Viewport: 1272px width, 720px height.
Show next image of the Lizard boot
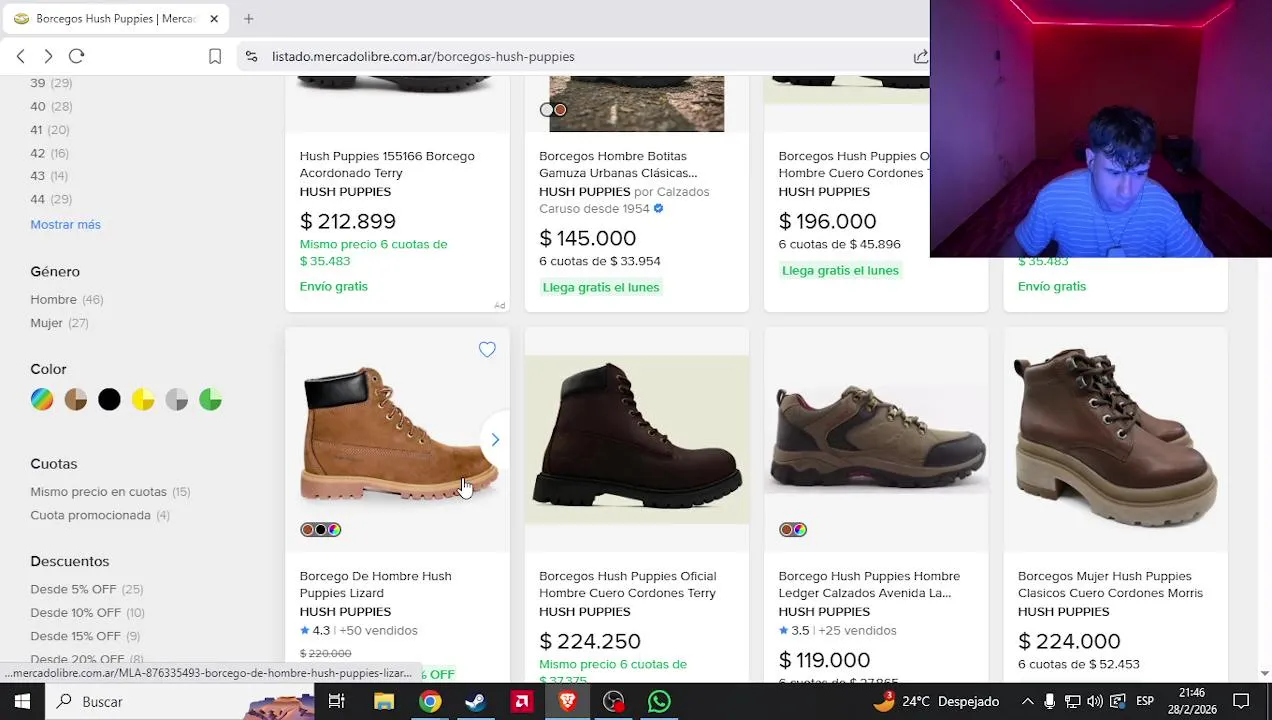tap(494, 439)
